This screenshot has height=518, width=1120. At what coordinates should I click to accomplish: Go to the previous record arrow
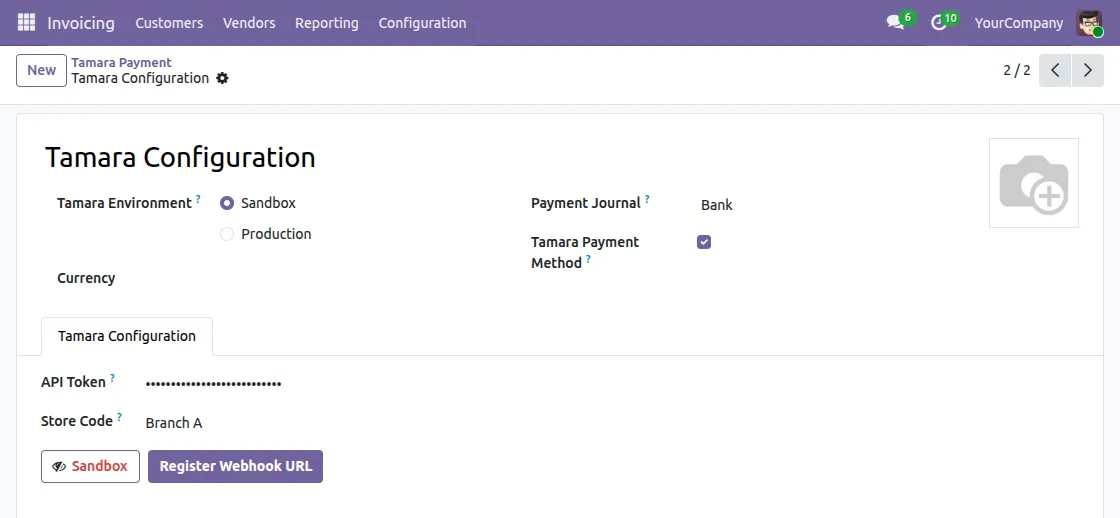coord(1055,70)
